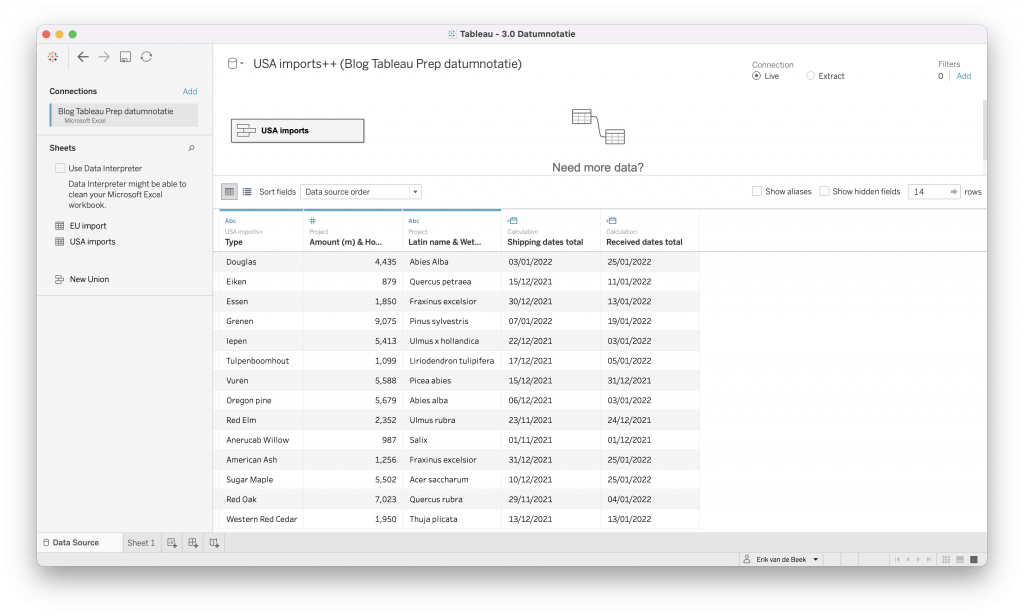
Task: Open the Sheet 1 tab
Action: (141, 543)
